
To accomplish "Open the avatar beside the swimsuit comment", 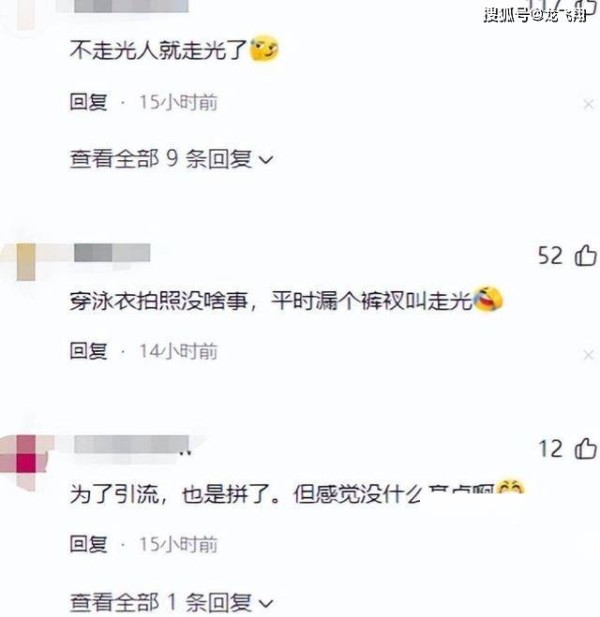I will tap(22, 262).
